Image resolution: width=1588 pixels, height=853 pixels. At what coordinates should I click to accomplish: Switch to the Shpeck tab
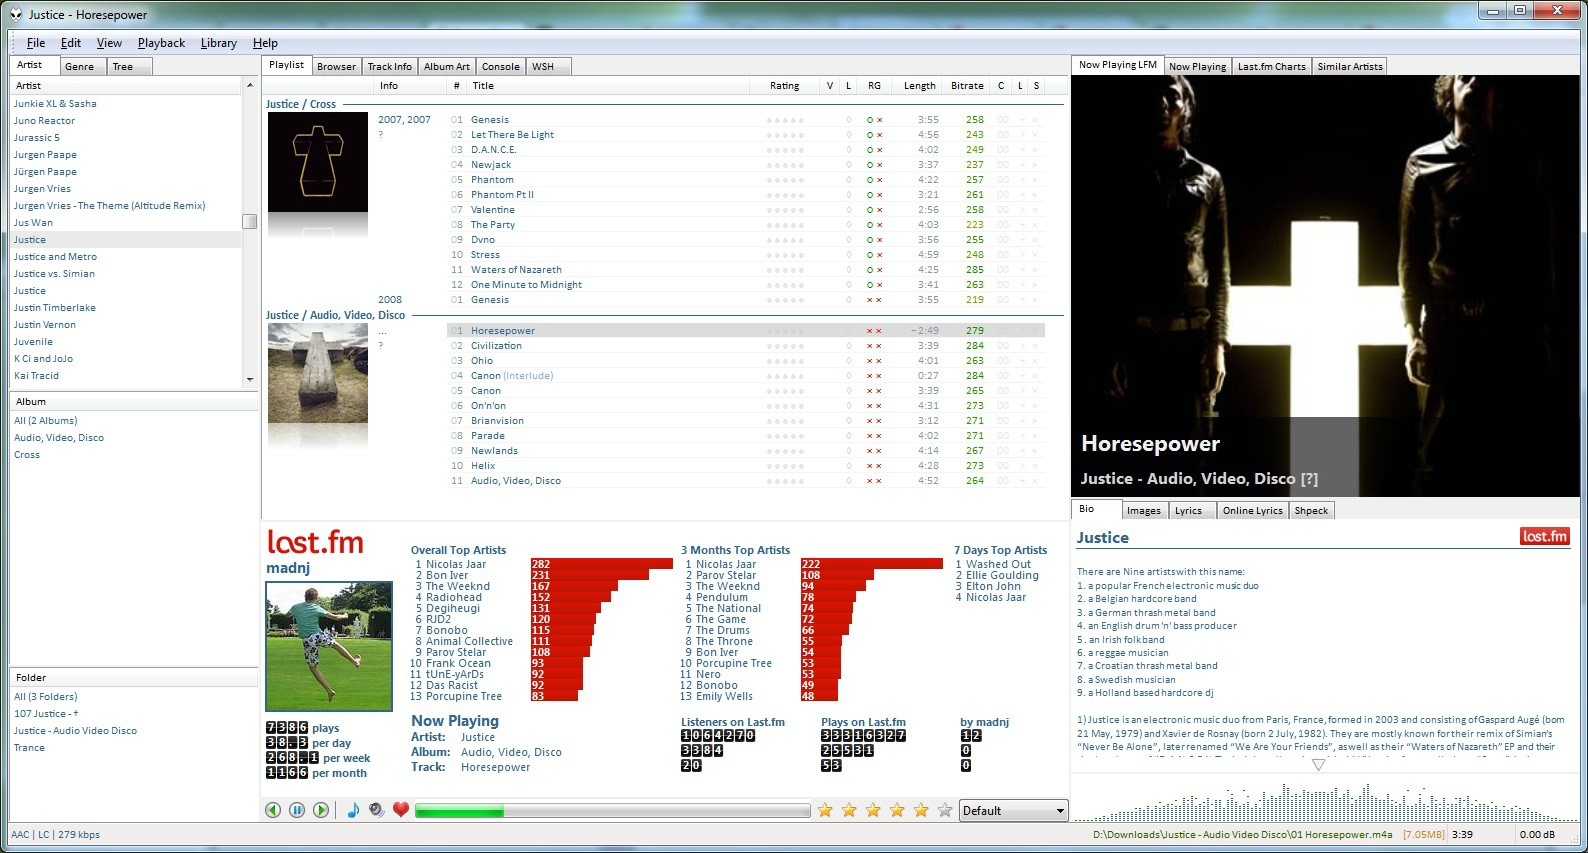pos(1311,511)
